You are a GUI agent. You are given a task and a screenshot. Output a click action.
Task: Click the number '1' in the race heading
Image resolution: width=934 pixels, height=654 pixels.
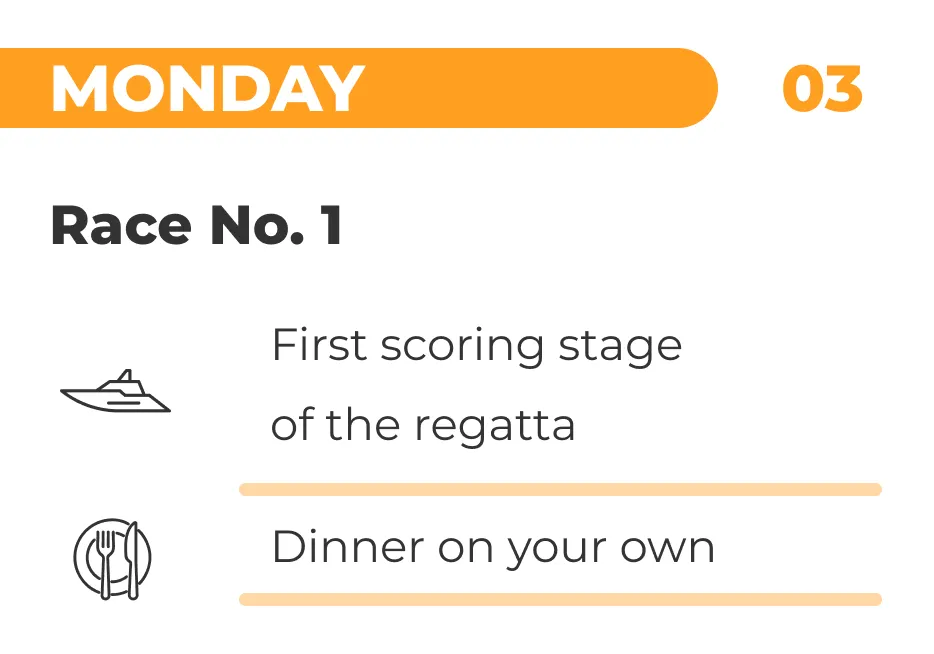click(x=331, y=226)
